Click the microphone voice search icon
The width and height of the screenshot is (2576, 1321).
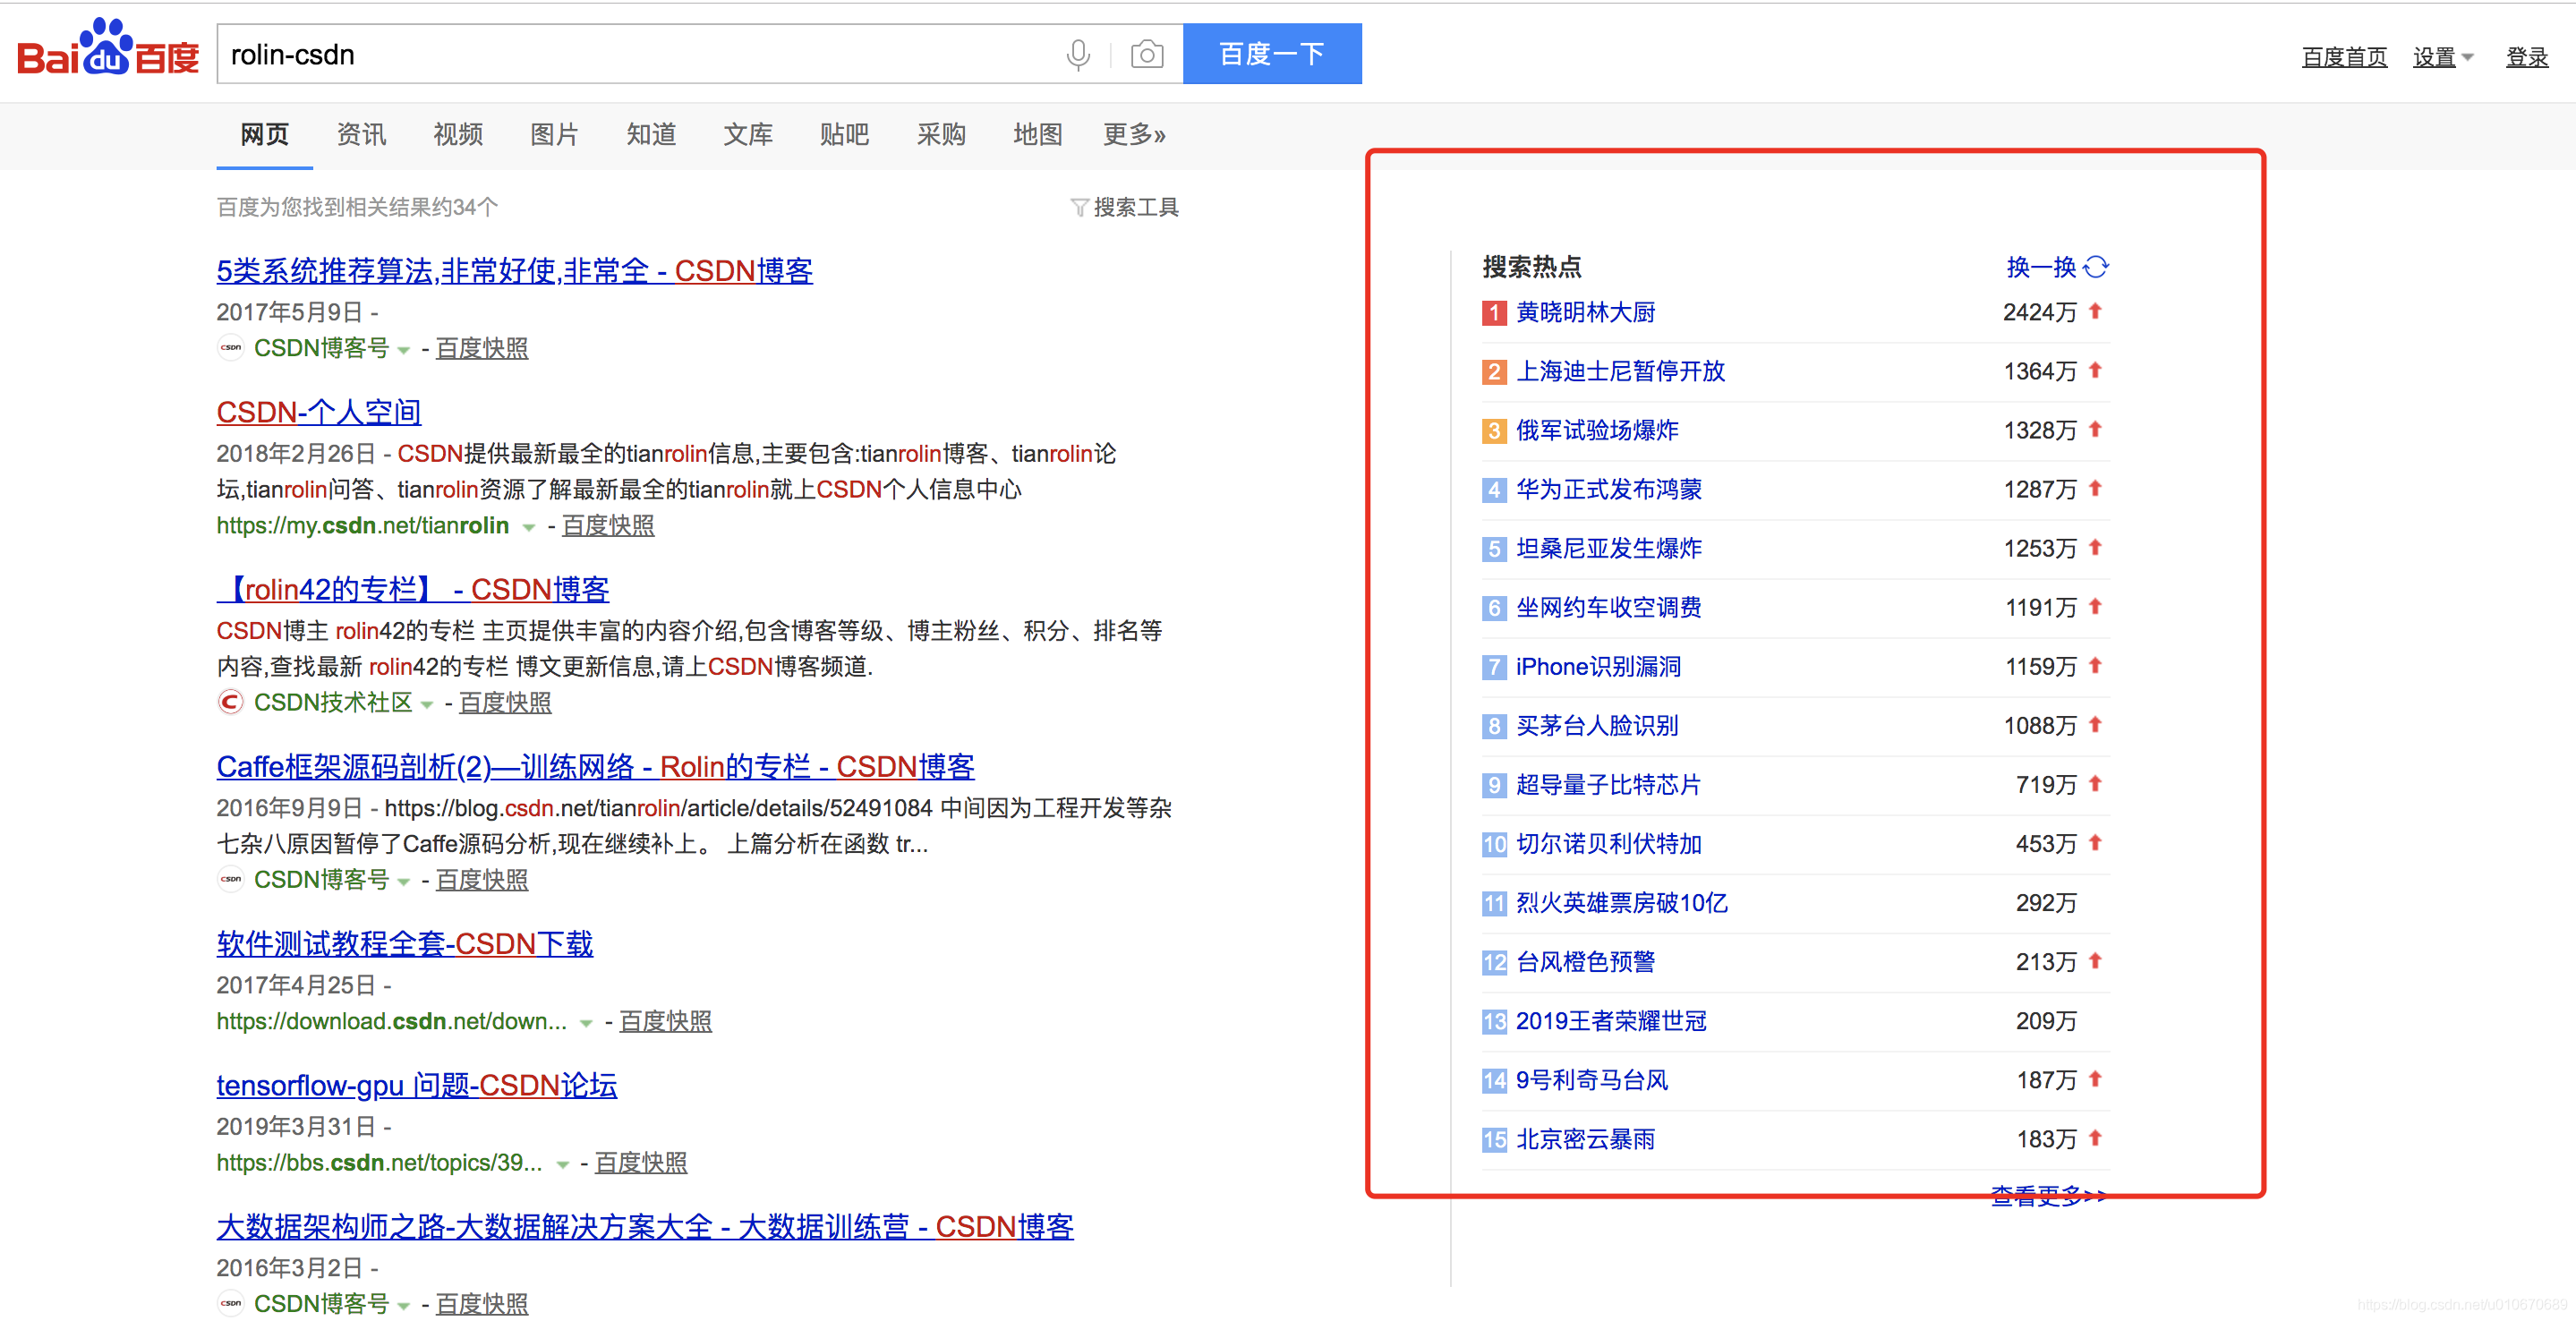click(1077, 54)
